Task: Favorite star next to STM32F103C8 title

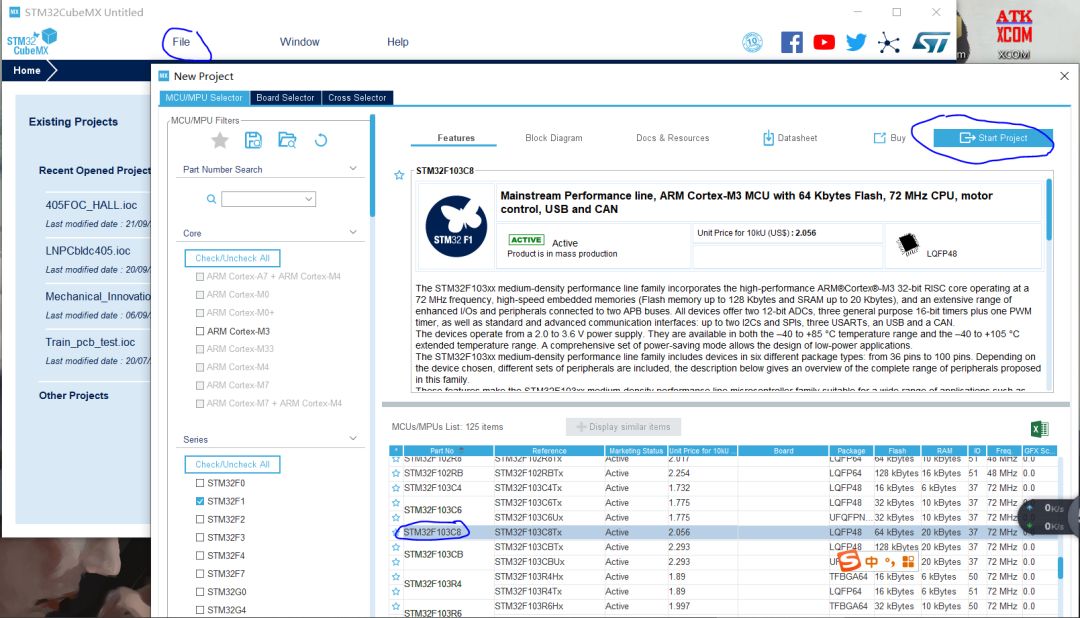Action: [399, 175]
